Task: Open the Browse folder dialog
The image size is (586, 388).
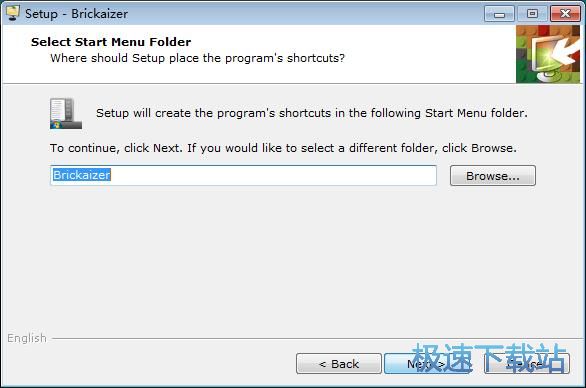Action: click(x=493, y=176)
